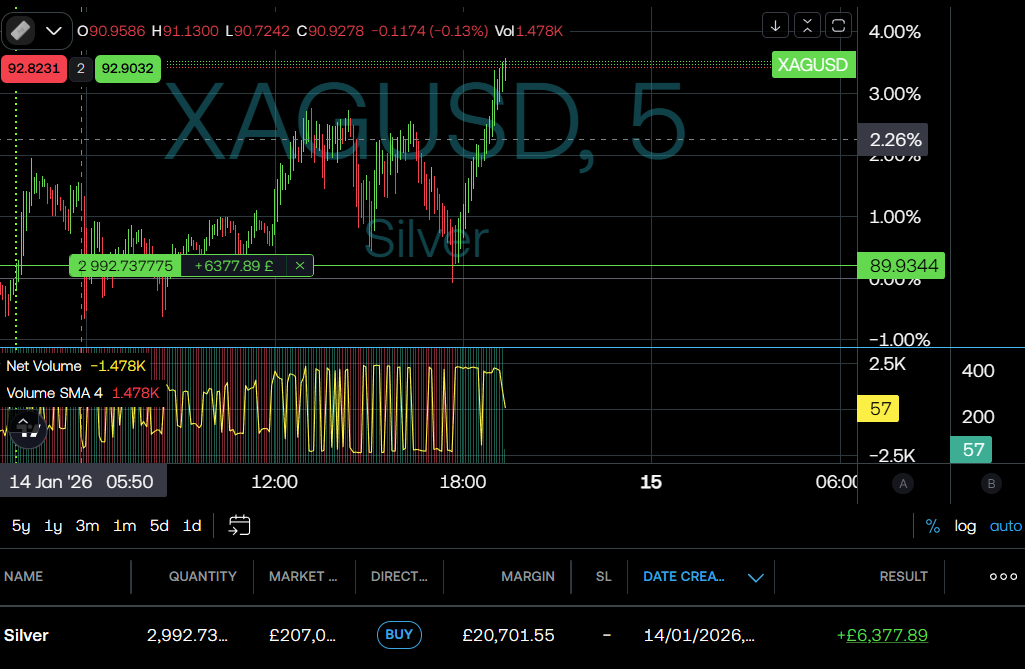Toggle log scale mode
This screenshot has width=1025, height=669.
tap(965, 526)
